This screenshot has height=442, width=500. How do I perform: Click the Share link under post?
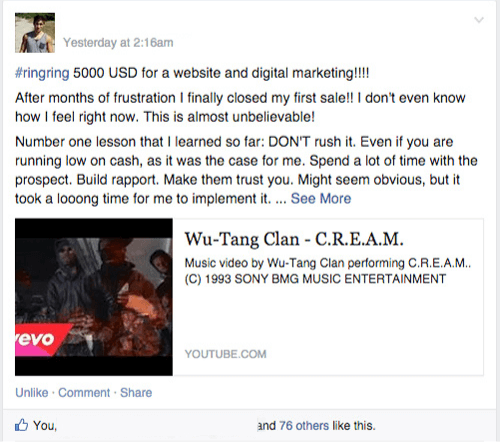pyautogui.click(x=136, y=393)
